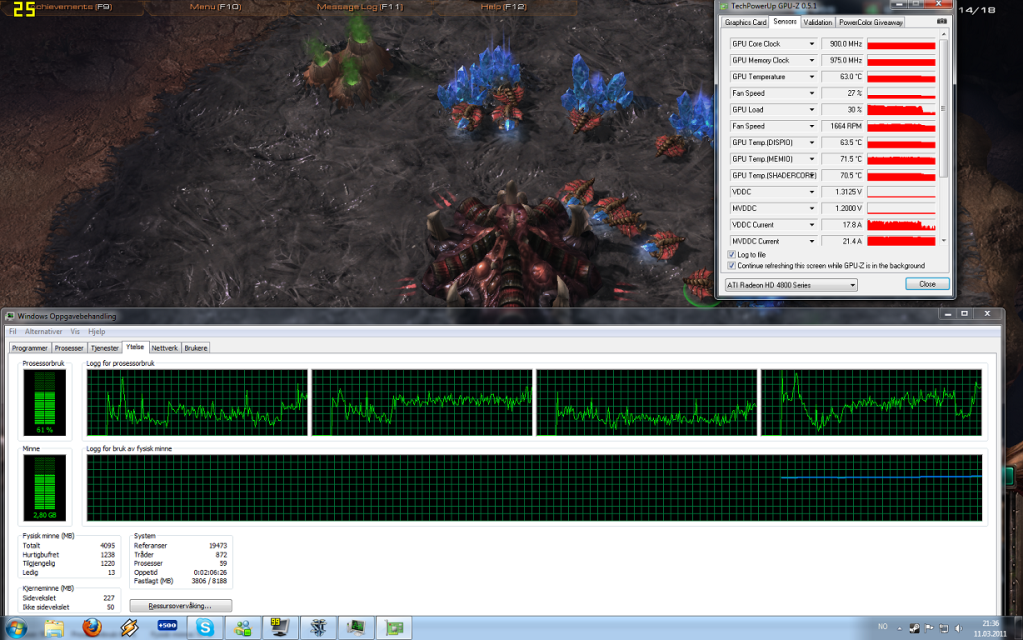The height and width of the screenshot is (640, 1023).
Task: Show hidden system tray icons
Action: (899, 628)
